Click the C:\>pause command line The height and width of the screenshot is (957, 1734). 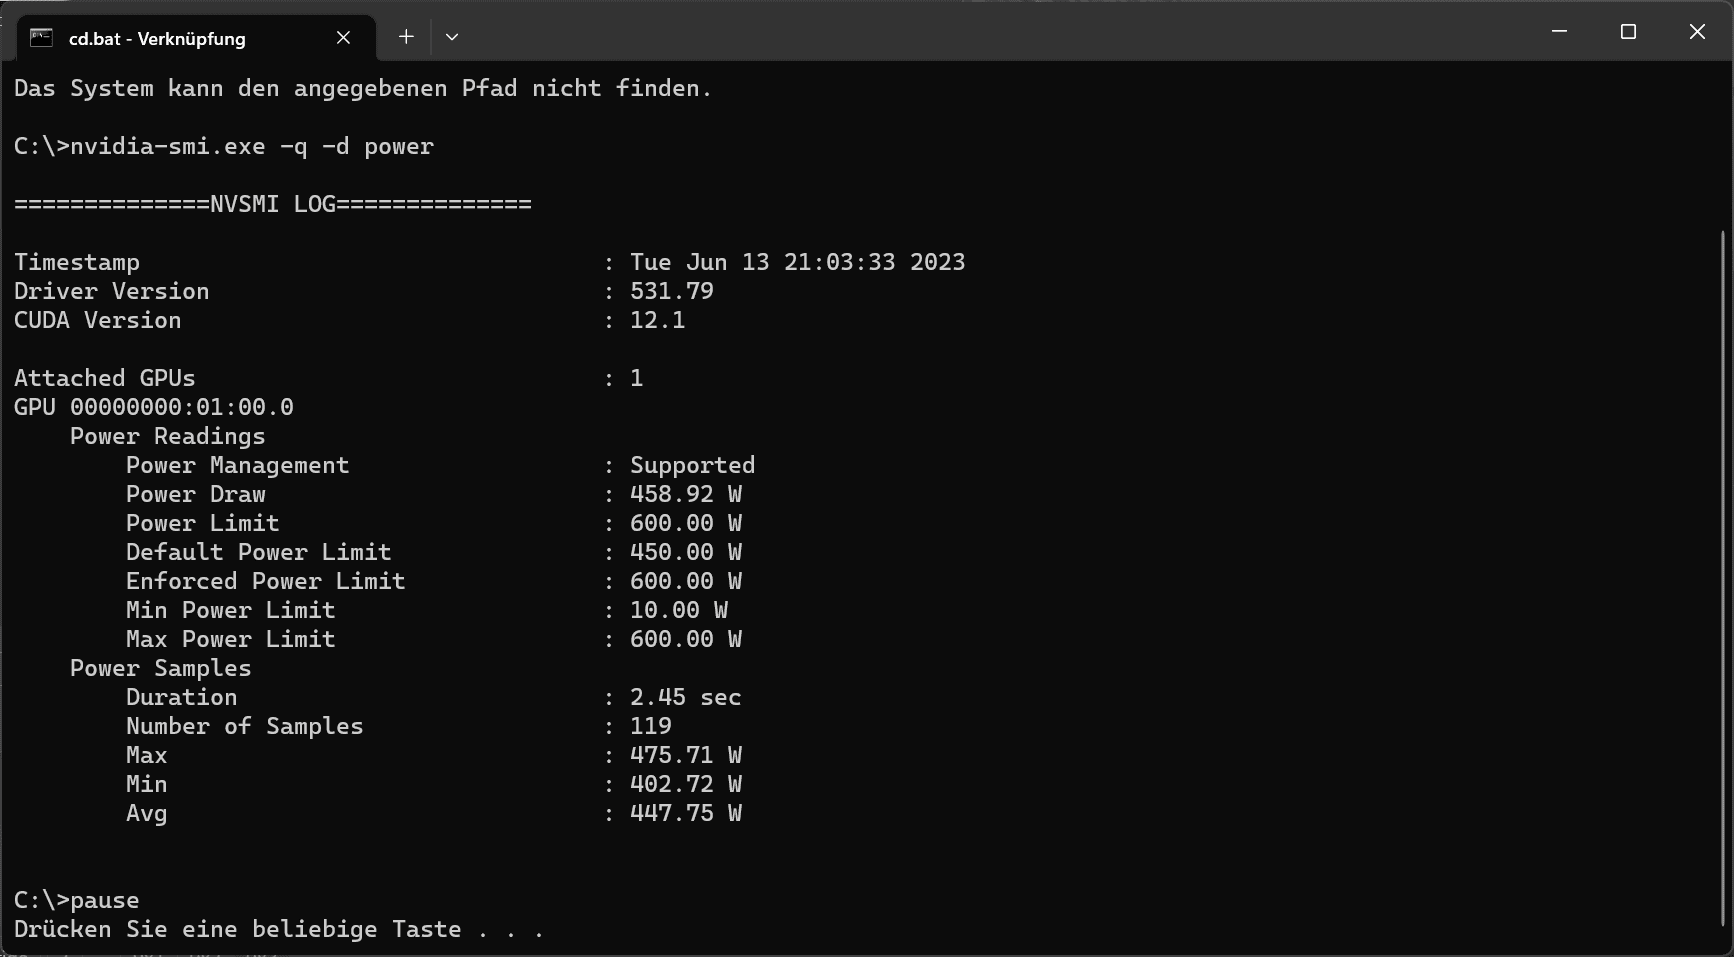(x=77, y=900)
